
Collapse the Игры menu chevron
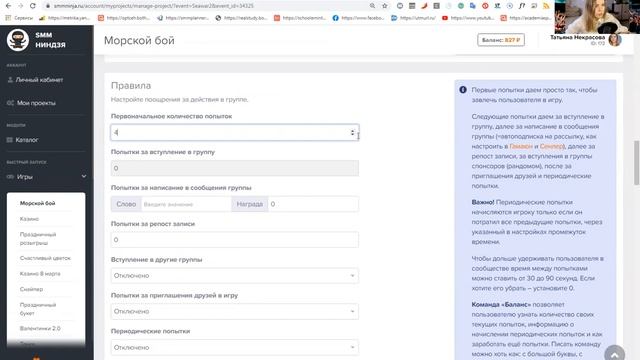click(x=84, y=176)
